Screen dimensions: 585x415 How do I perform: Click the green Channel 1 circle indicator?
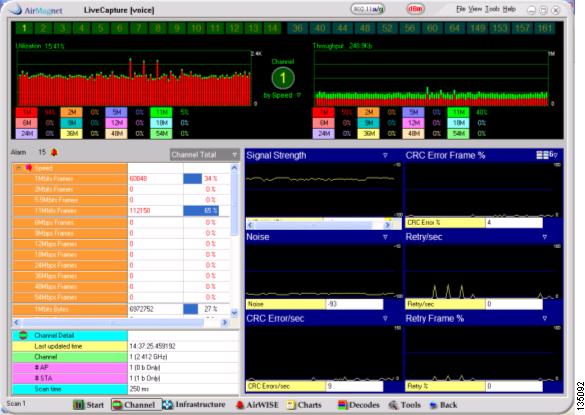pos(283,78)
